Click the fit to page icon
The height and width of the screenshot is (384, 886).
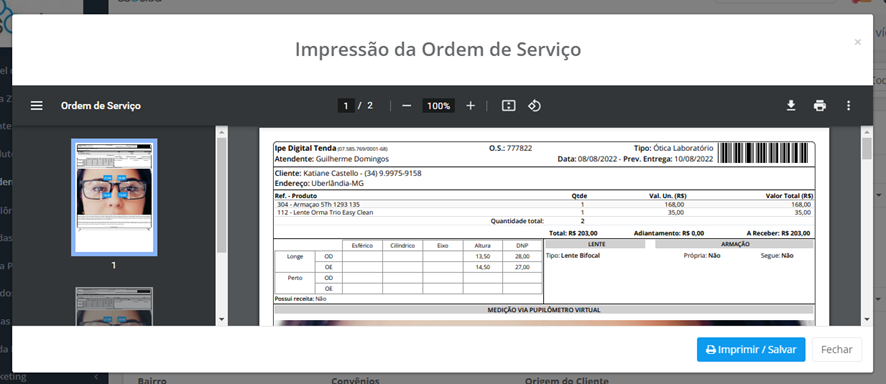pyautogui.click(x=509, y=106)
